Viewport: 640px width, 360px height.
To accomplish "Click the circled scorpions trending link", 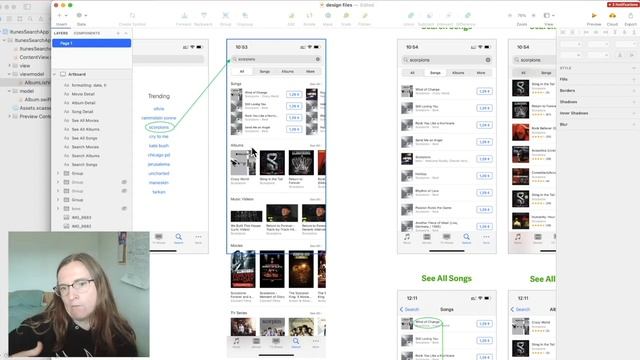I will tap(159, 127).
